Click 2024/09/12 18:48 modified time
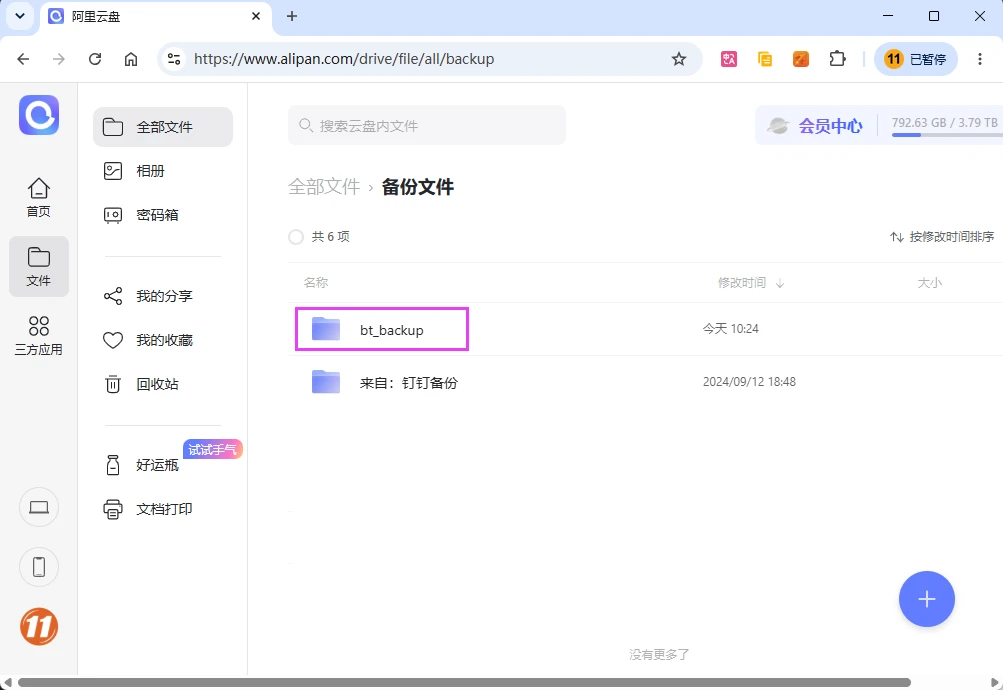This screenshot has height=690, width=1003. click(749, 382)
